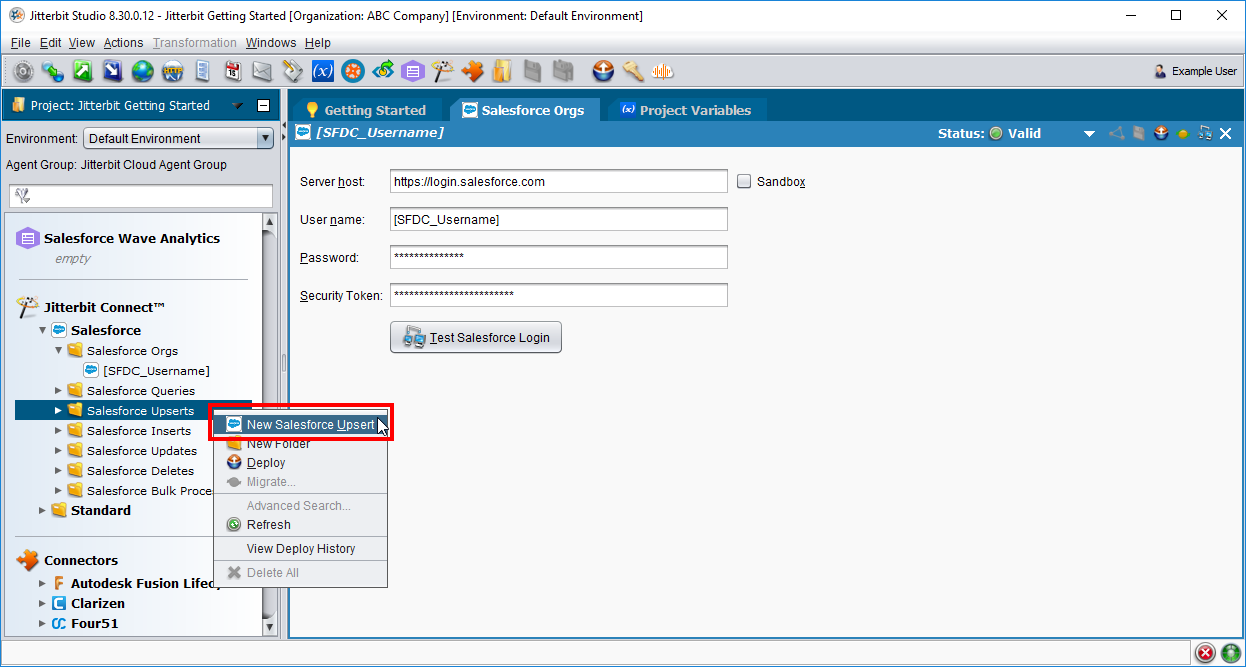Click the envelope email toolbar icon
This screenshot has height=667, width=1246.
[262, 71]
